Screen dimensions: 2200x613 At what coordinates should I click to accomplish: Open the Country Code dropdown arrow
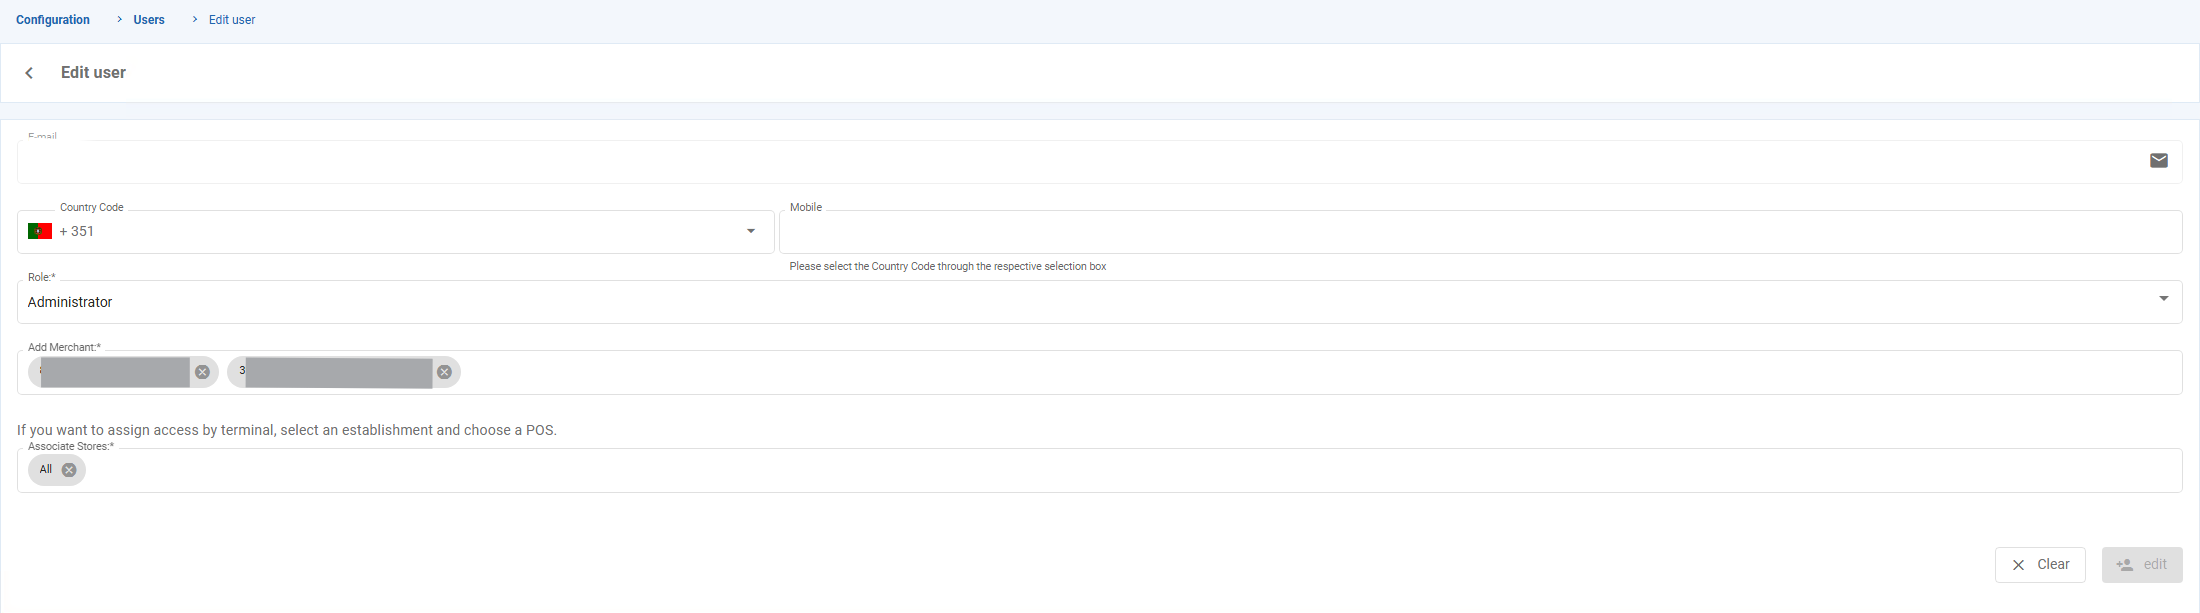coord(751,232)
